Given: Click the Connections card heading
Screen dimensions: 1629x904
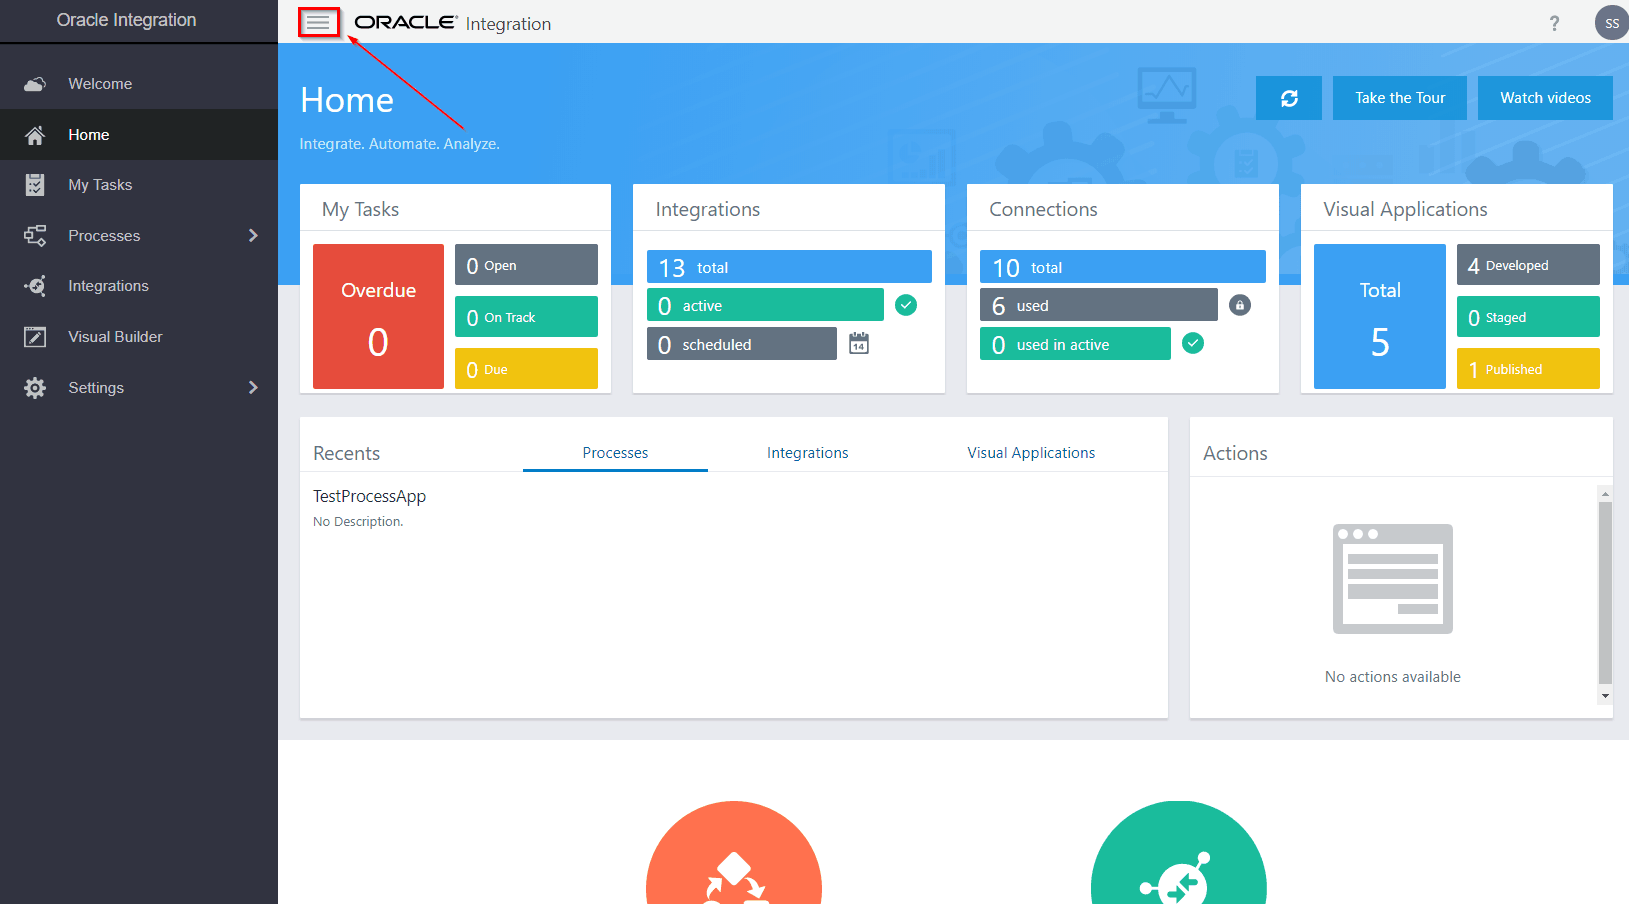Looking at the screenshot, I should [1043, 209].
